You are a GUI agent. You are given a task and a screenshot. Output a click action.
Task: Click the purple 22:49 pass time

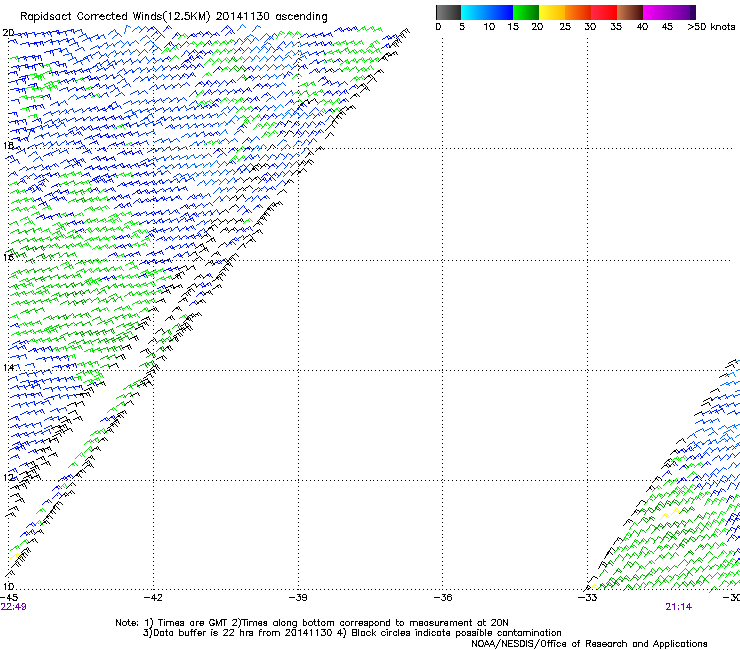coord(14,607)
